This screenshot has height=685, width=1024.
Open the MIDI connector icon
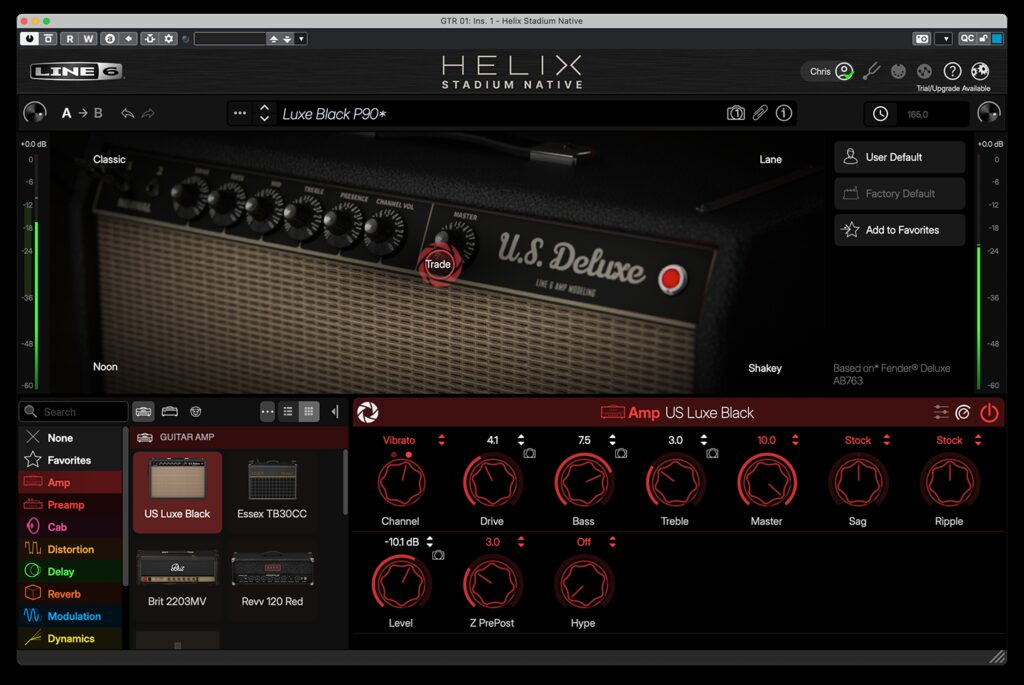click(x=899, y=71)
